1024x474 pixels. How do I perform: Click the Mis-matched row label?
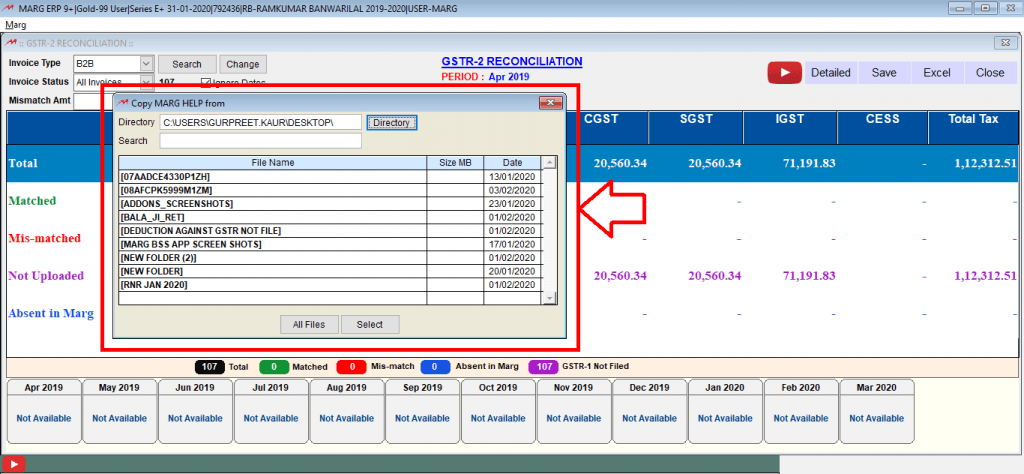pyautogui.click(x=44, y=238)
